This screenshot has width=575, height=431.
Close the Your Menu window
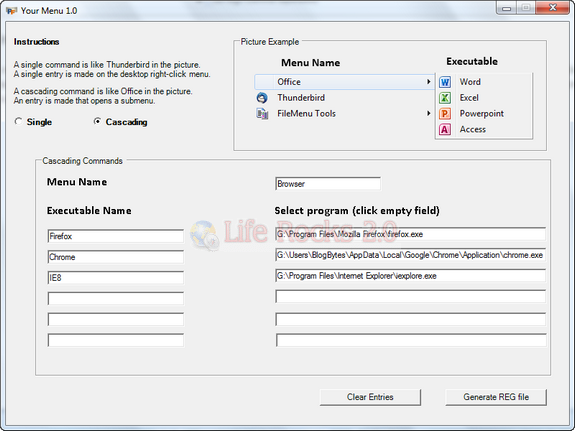click(x=553, y=8)
